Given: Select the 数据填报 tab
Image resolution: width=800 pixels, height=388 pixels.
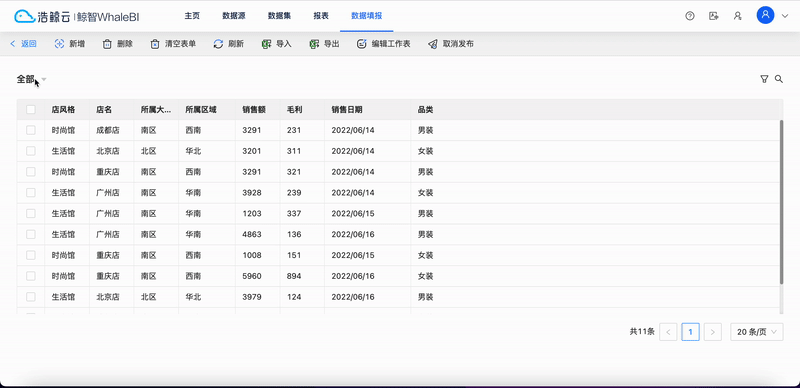Looking at the screenshot, I should (366, 16).
